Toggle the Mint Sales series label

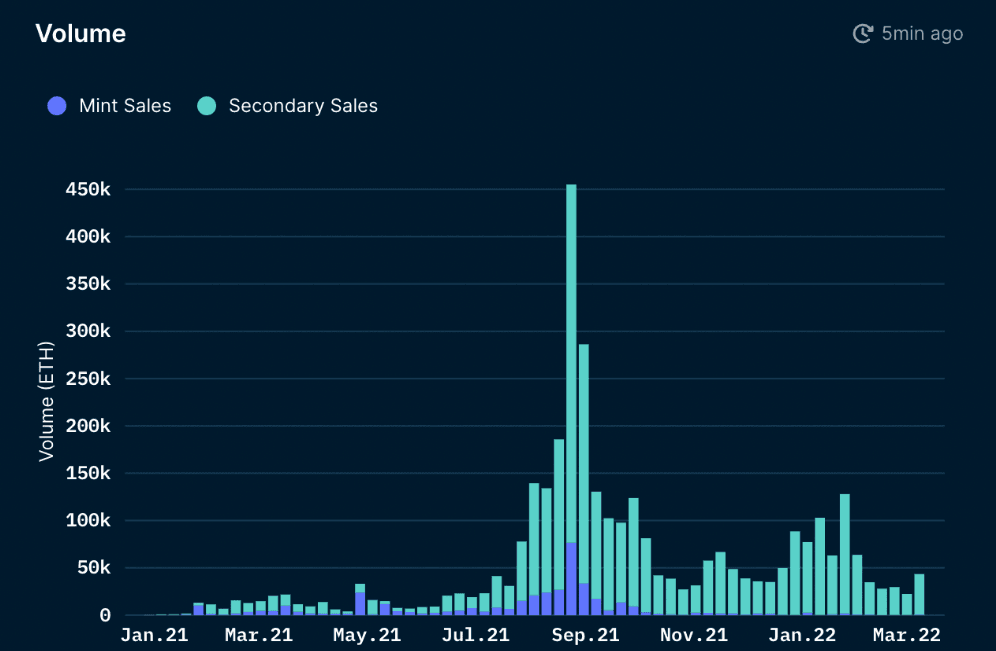point(125,106)
